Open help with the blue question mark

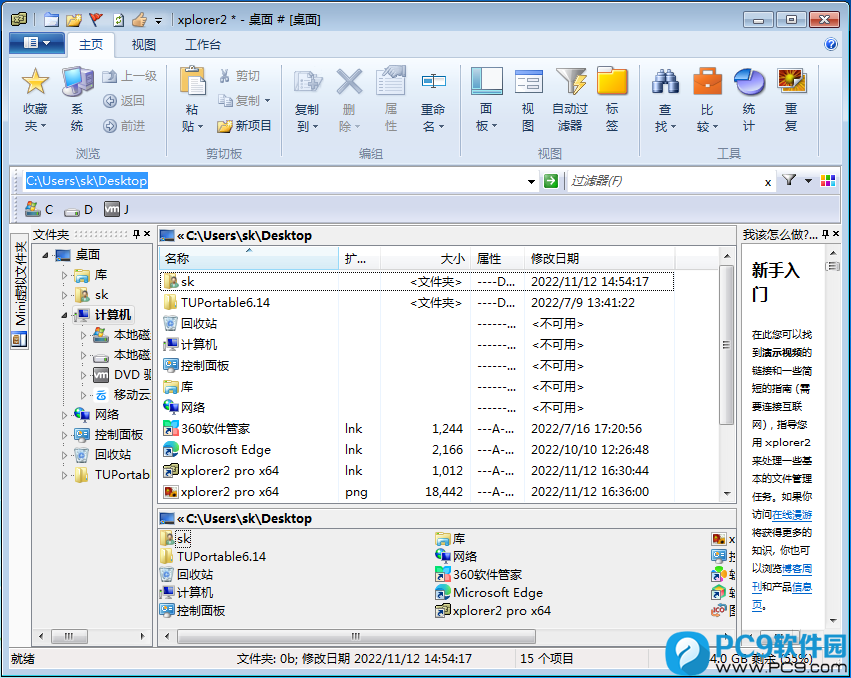click(x=831, y=44)
